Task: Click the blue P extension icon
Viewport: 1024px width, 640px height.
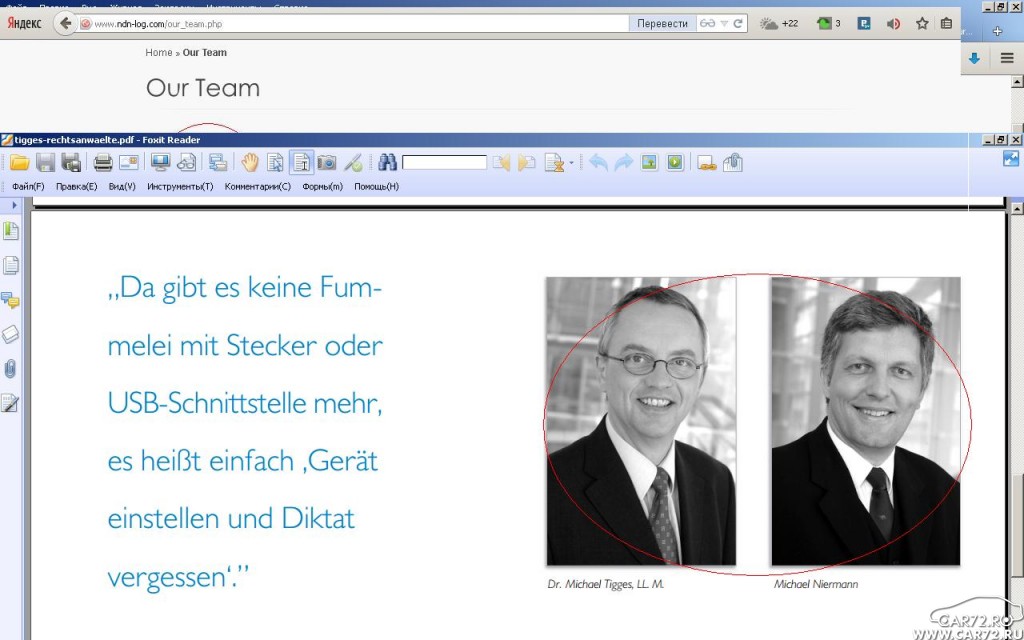Action: pos(864,24)
